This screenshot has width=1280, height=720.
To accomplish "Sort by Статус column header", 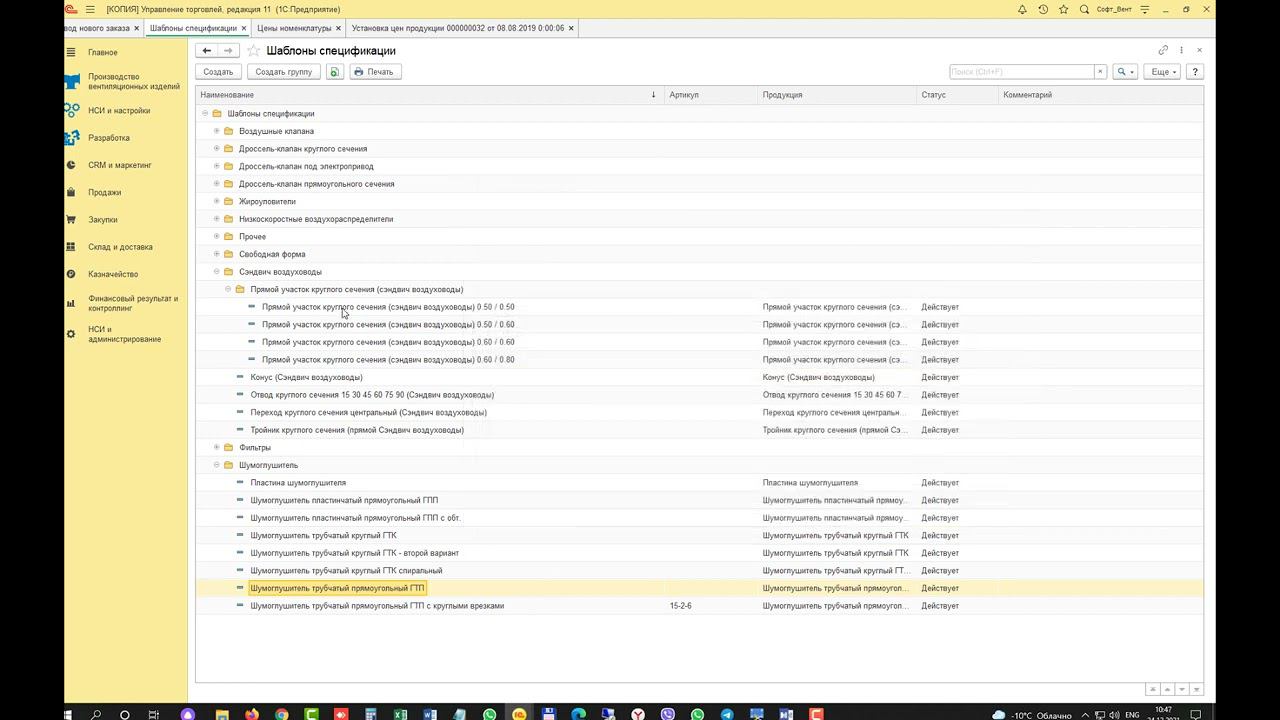I will (958, 95).
